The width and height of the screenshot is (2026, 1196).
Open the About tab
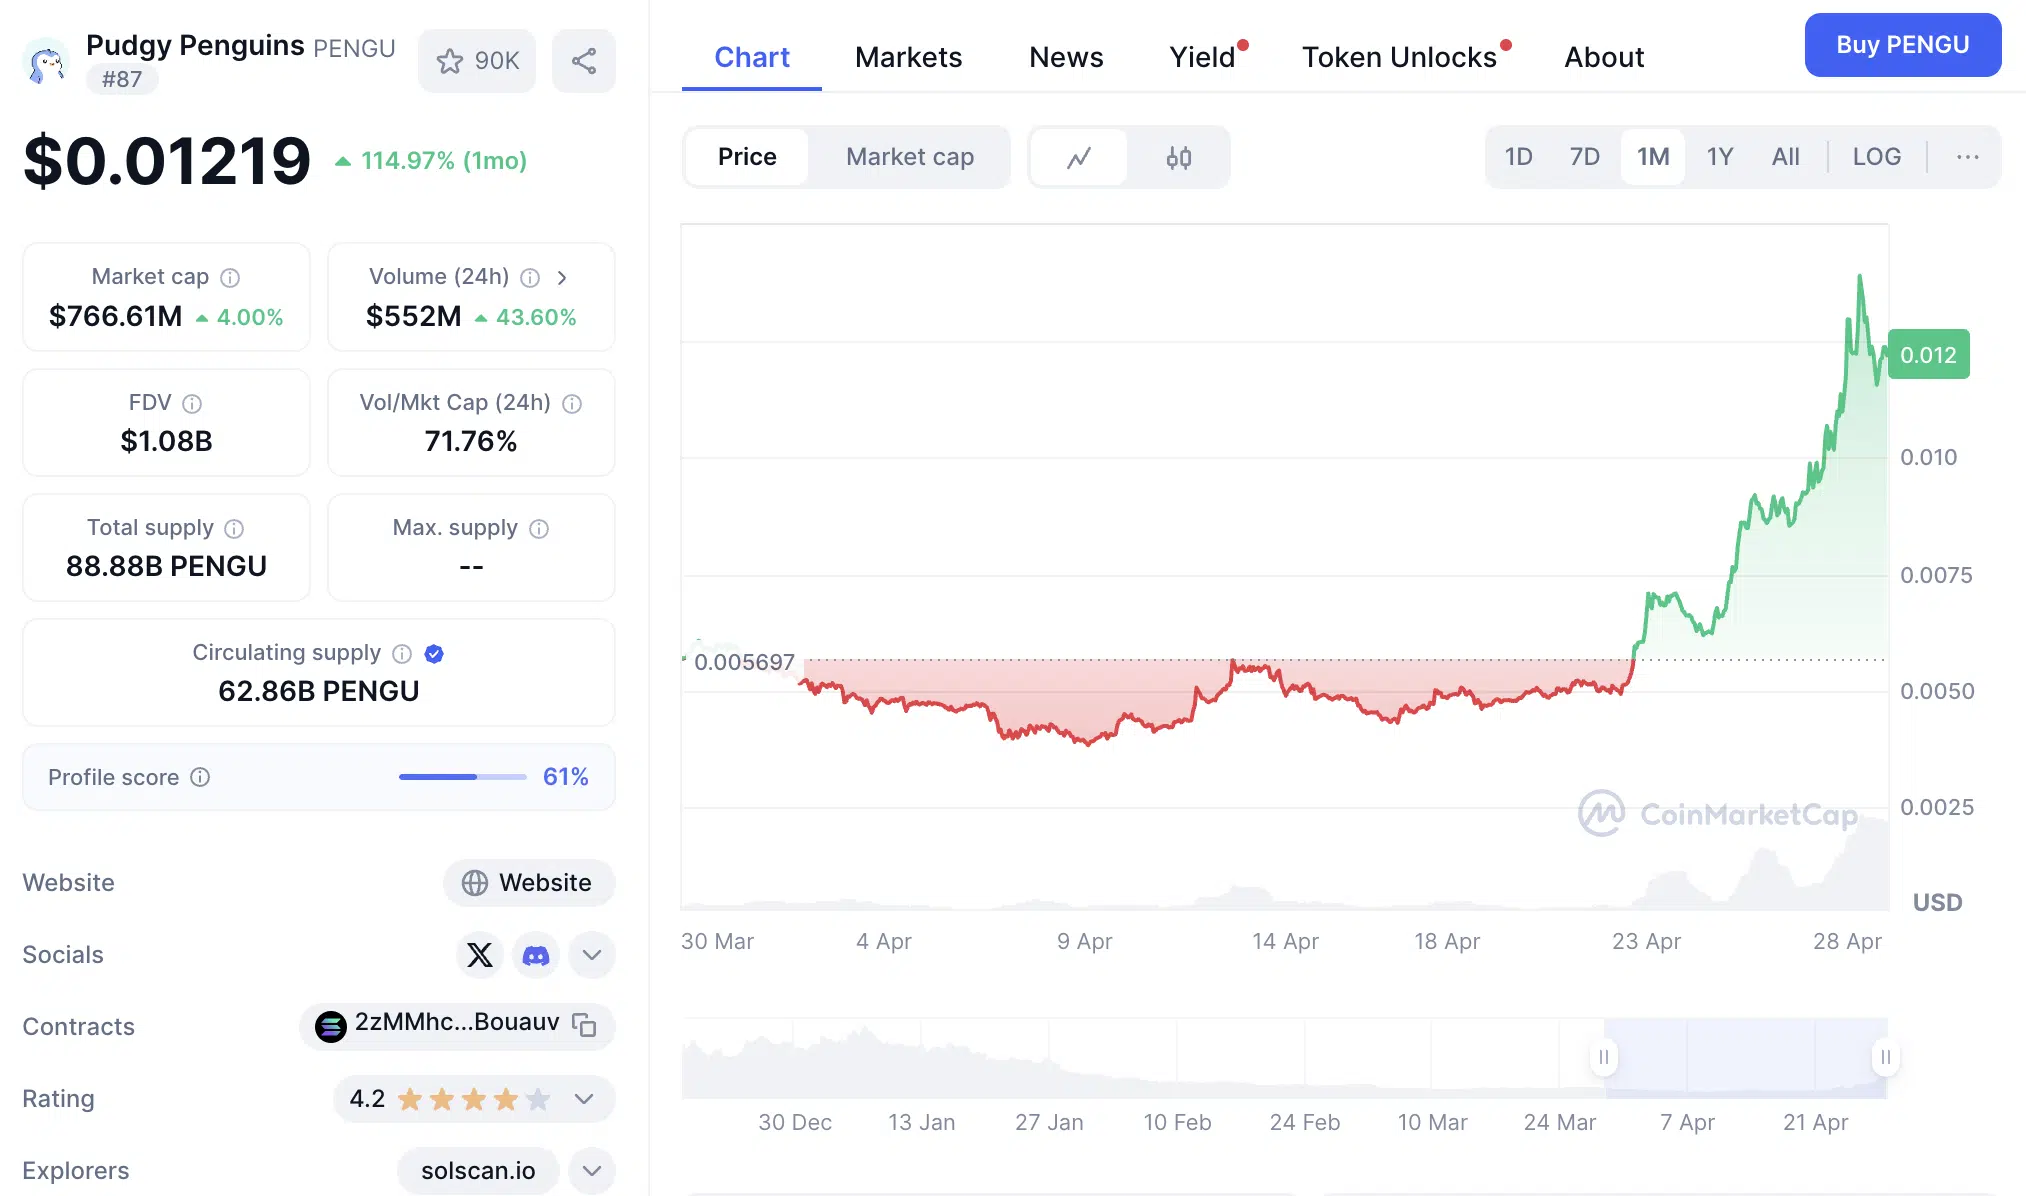1604,57
